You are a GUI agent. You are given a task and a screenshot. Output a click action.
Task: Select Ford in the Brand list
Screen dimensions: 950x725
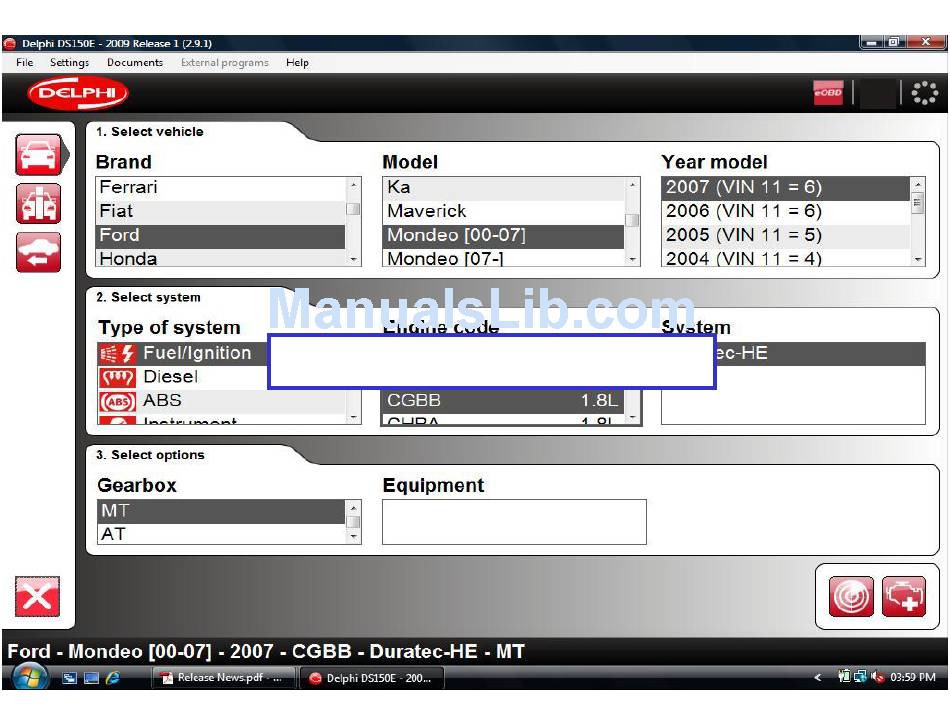pos(221,236)
